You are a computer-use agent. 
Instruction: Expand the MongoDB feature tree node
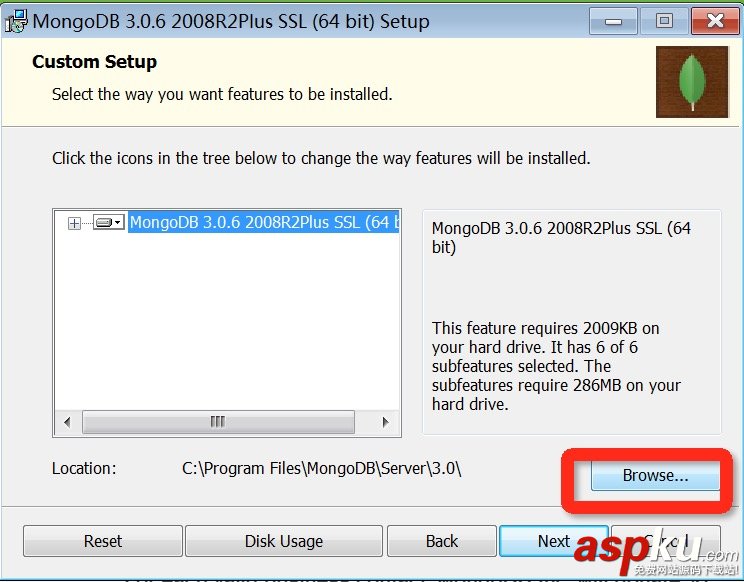[74, 223]
